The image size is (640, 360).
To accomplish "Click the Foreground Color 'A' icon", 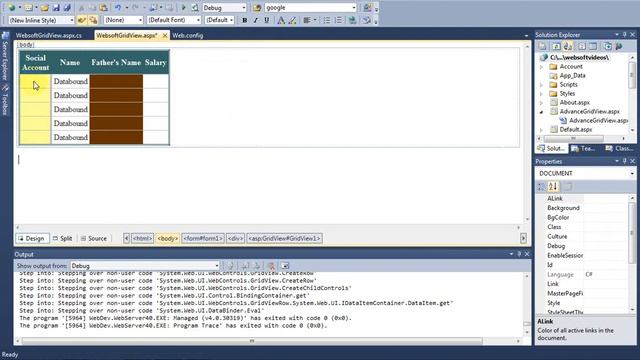I will click(281, 20).
